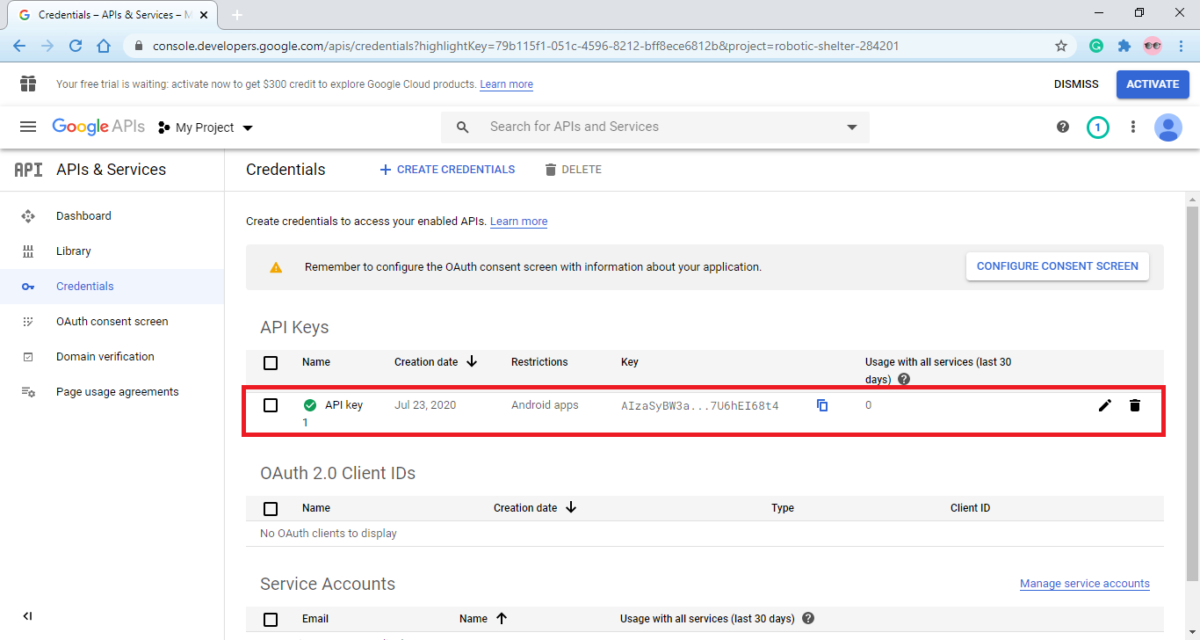Expand the My Project selector dropdown
This screenshot has width=1200, height=640.
[x=206, y=128]
